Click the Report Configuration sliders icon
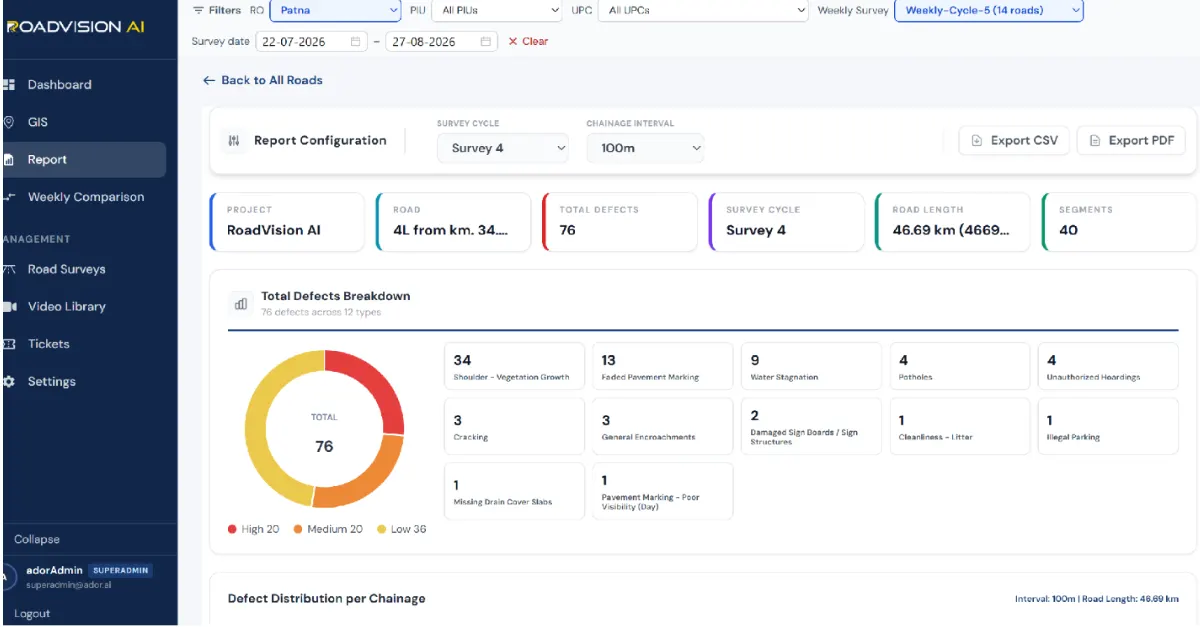 click(x=234, y=141)
